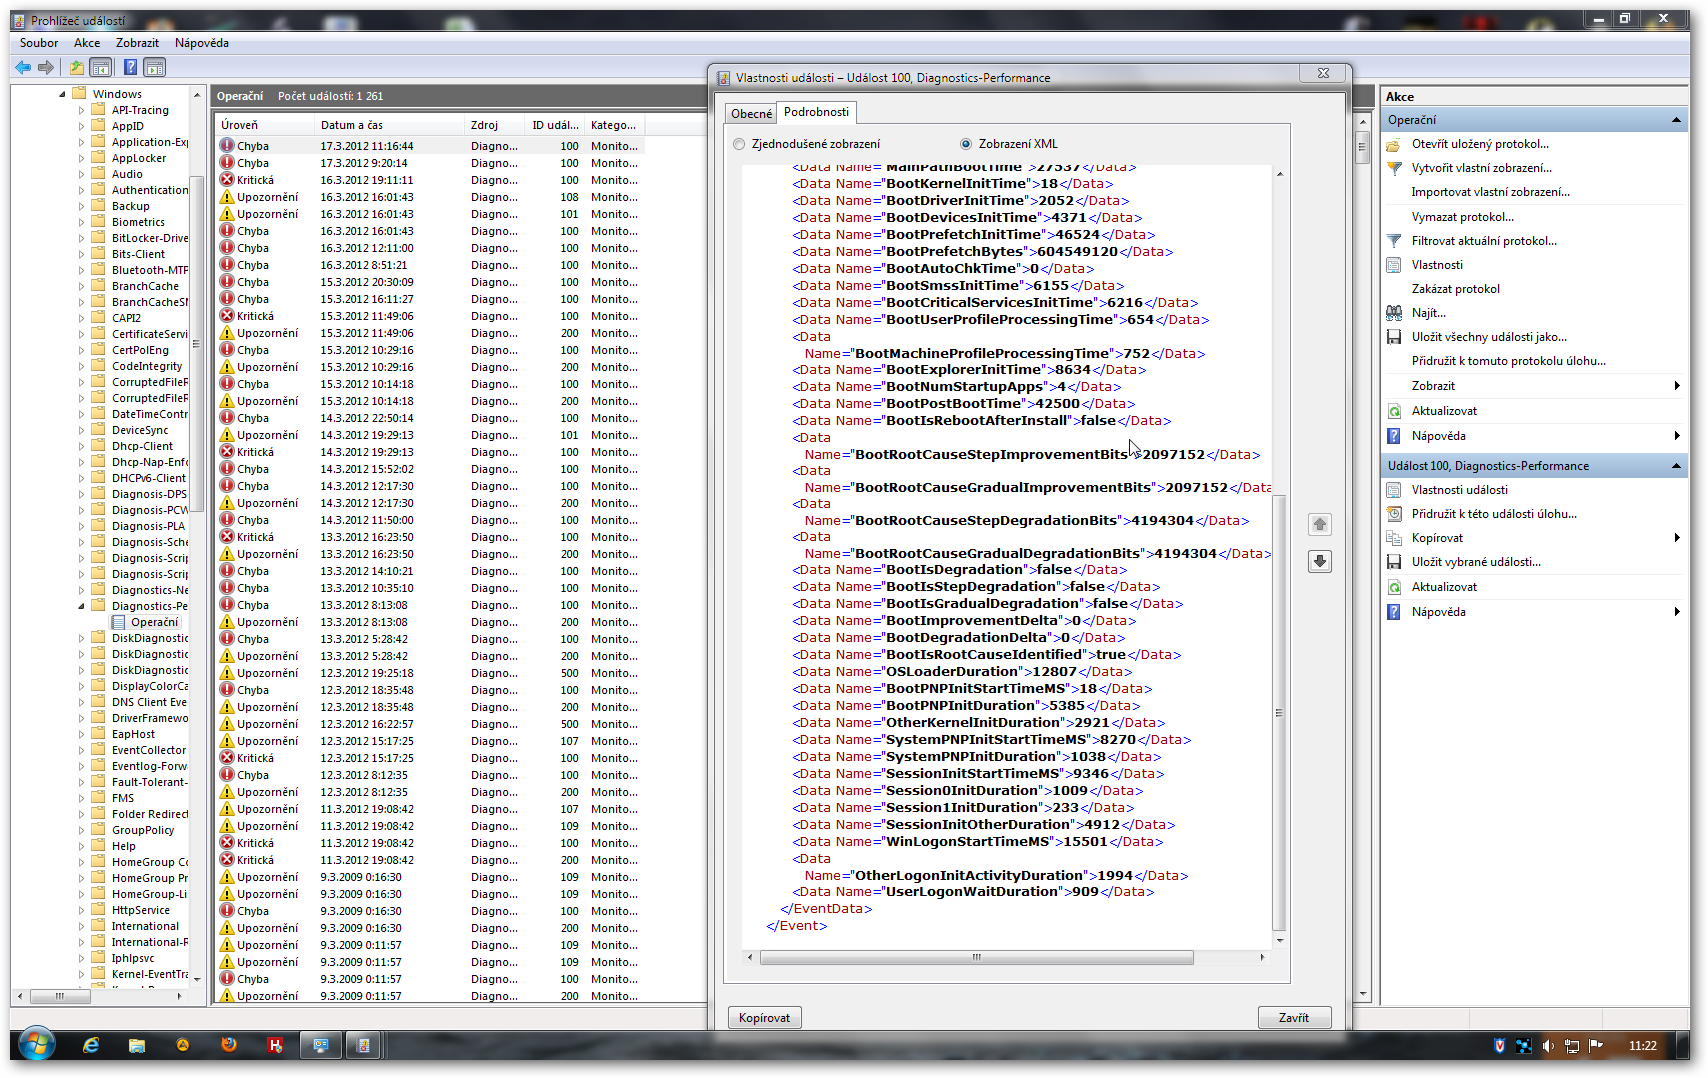The height and width of the screenshot is (1078, 1708).
Task: Toggle the action pane toolbar icon
Action: tap(154, 67)
